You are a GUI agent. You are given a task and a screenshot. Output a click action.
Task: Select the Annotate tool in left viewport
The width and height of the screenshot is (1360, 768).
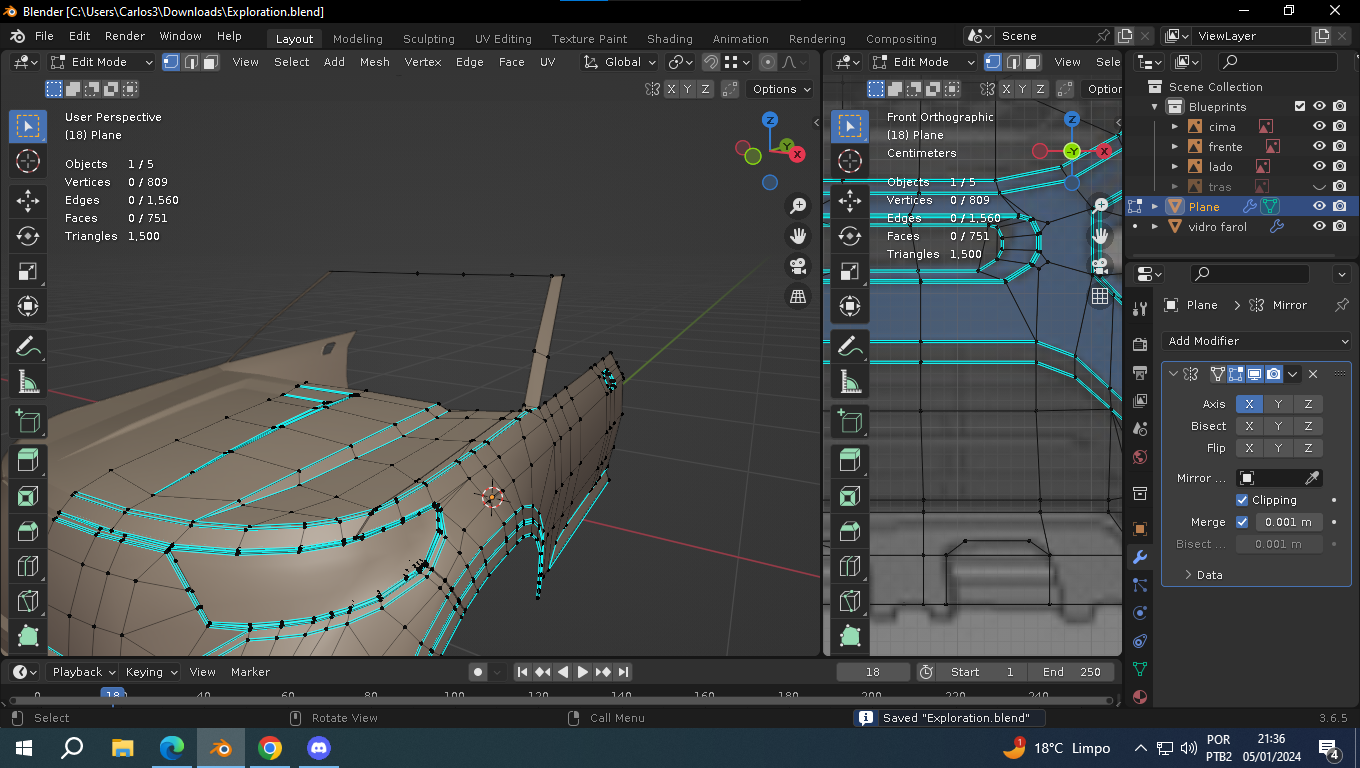point(28,346)
